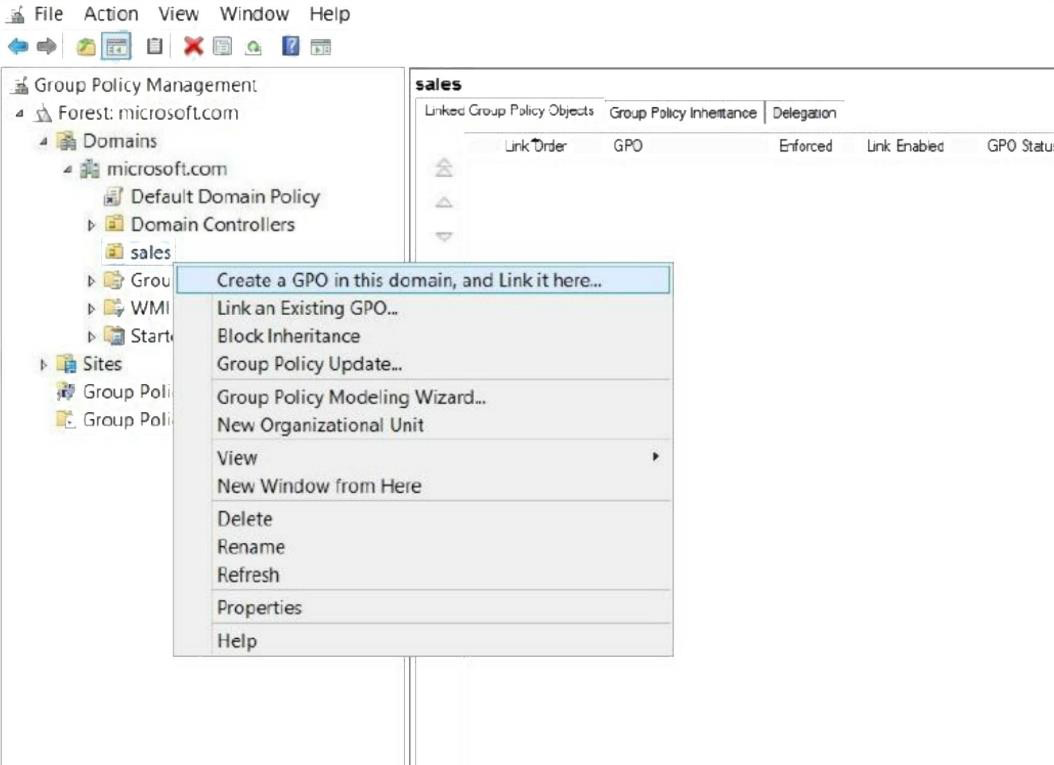Sort by the Enforced column header
Screen dimensions: 1054x765
click(805, 146)
